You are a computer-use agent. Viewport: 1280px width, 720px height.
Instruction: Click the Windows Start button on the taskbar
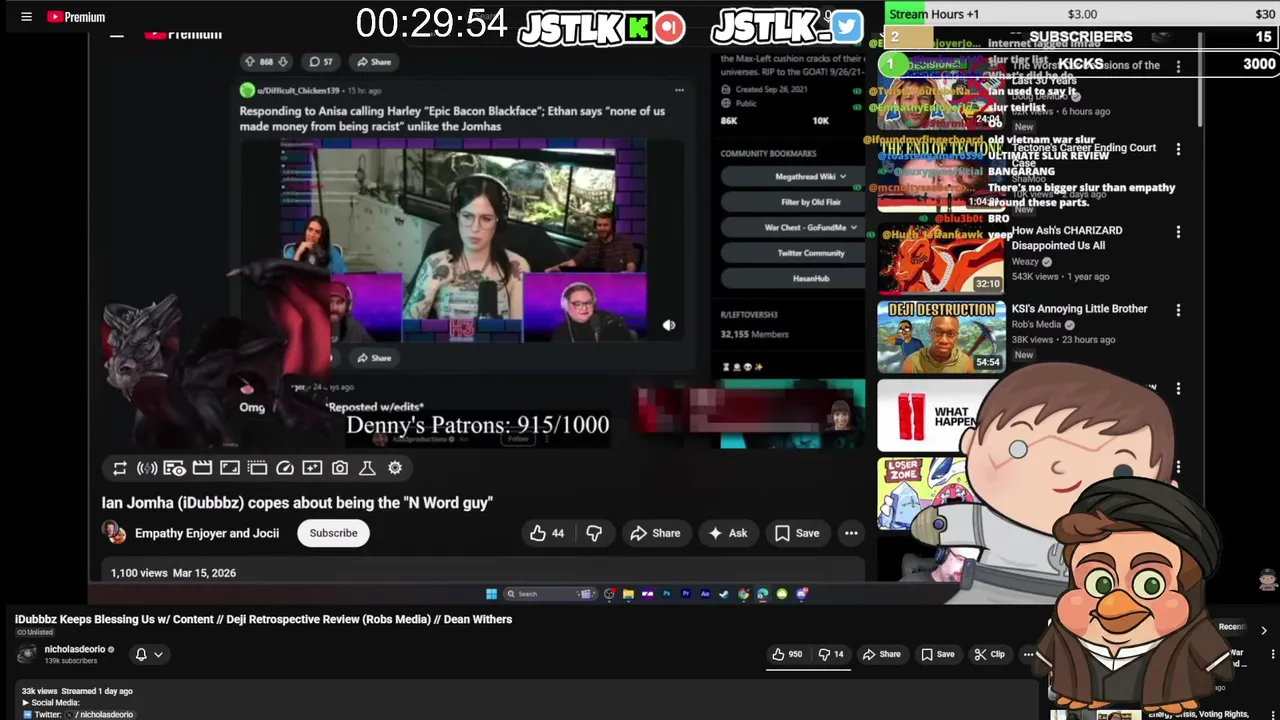pyautogui.click(x=491, y=594)
